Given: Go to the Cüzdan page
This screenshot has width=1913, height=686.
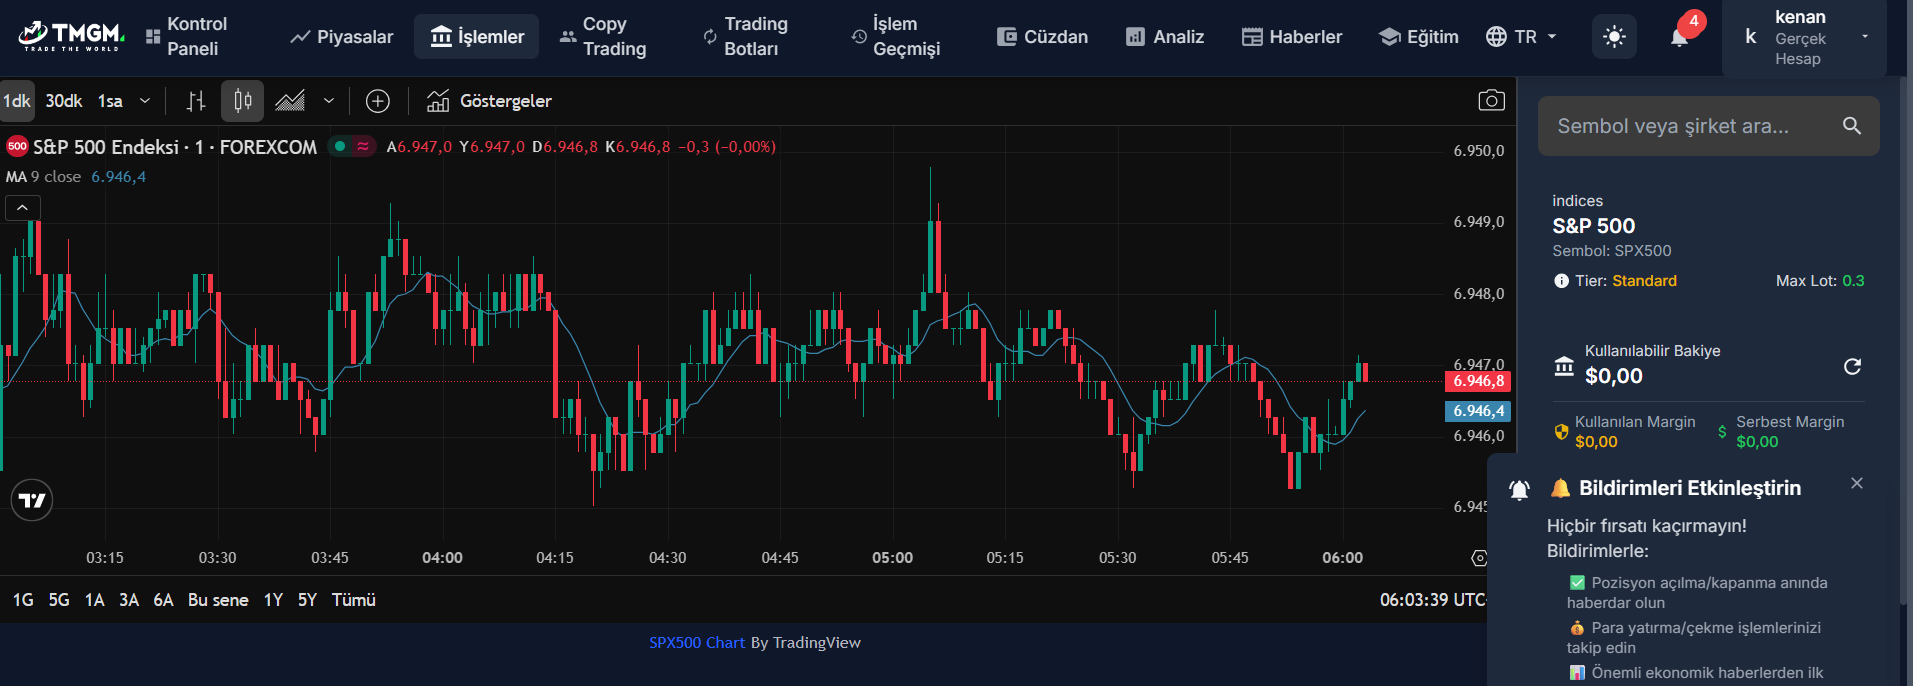Looking at the screenshot, I should (x=1042, y=37).
